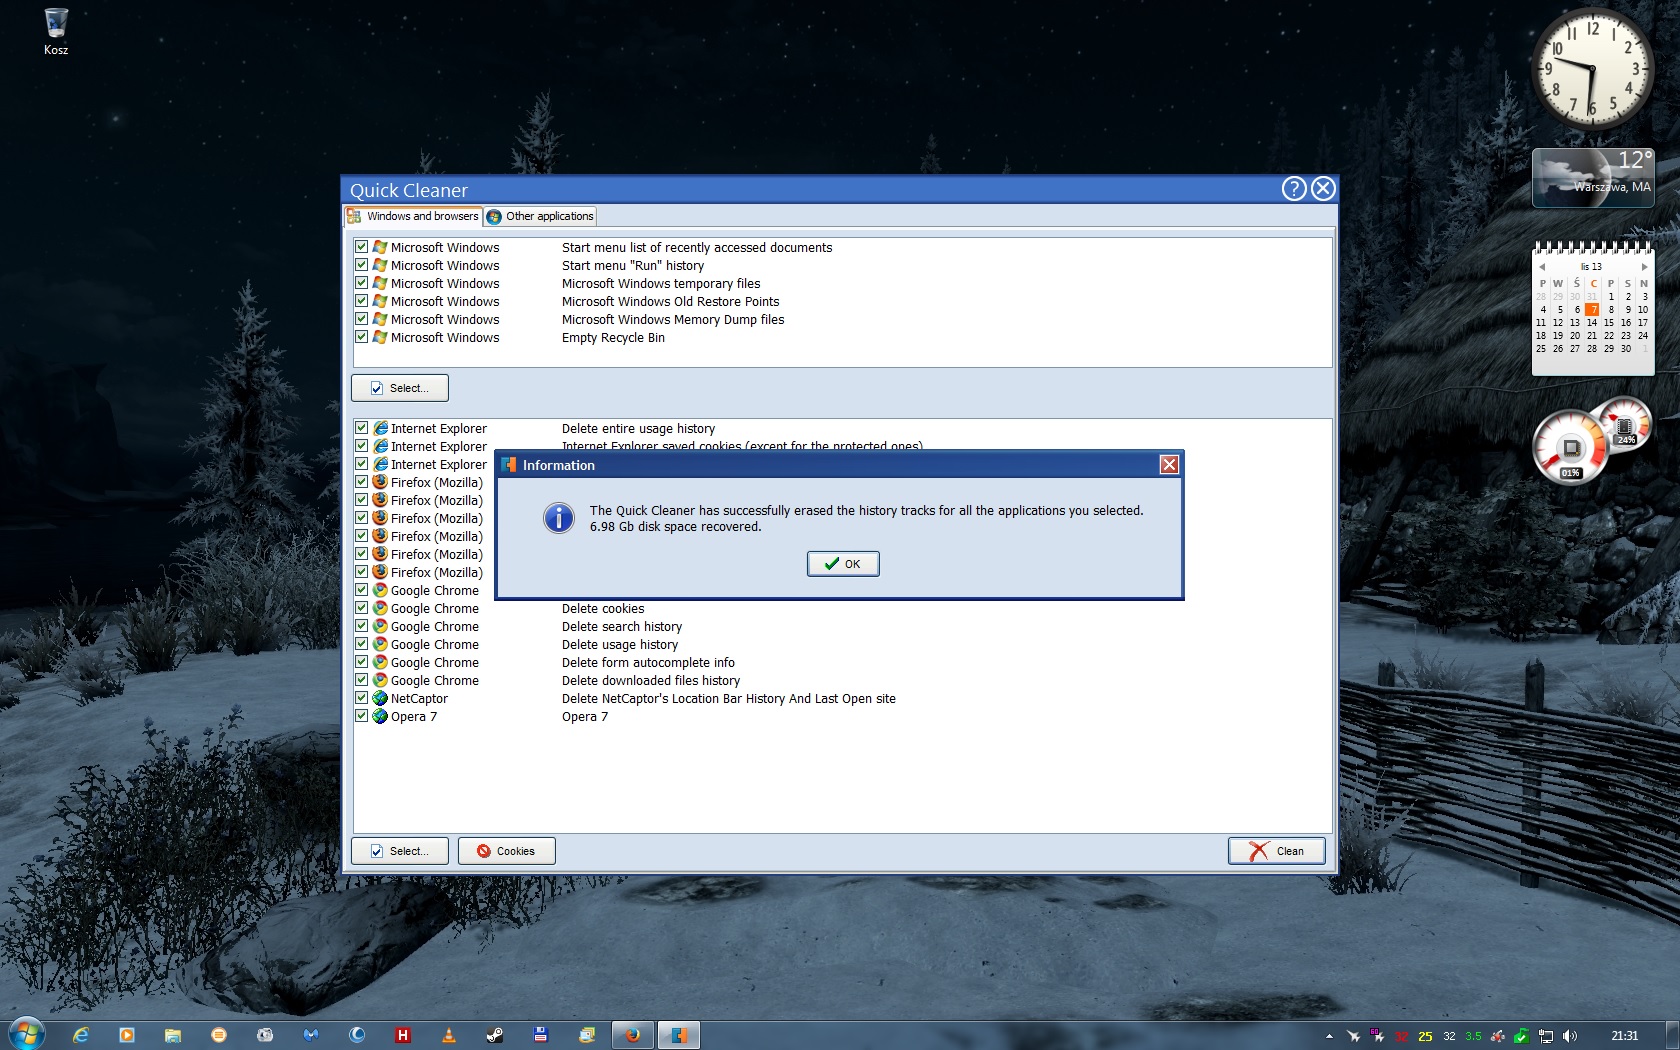The image size is (1680, 1050).
Task: Toggle Old Restore Points checkbox
Action: click(362, 301)
